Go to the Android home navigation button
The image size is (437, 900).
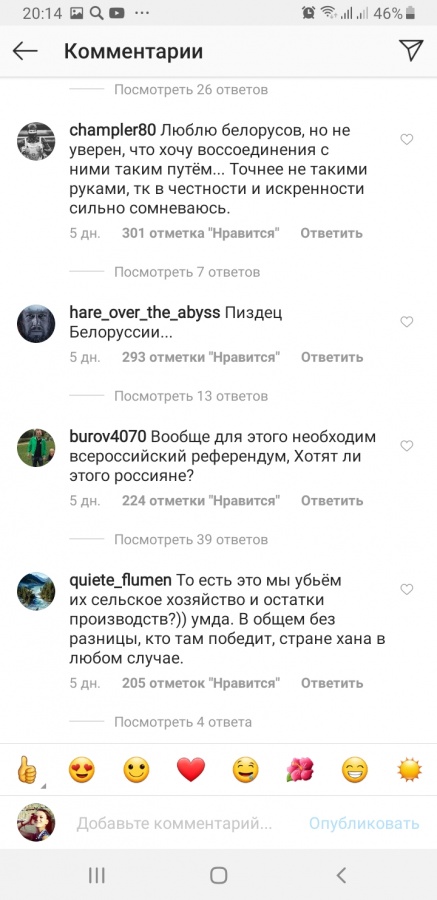pyautogui.click(x=218, y=875)
